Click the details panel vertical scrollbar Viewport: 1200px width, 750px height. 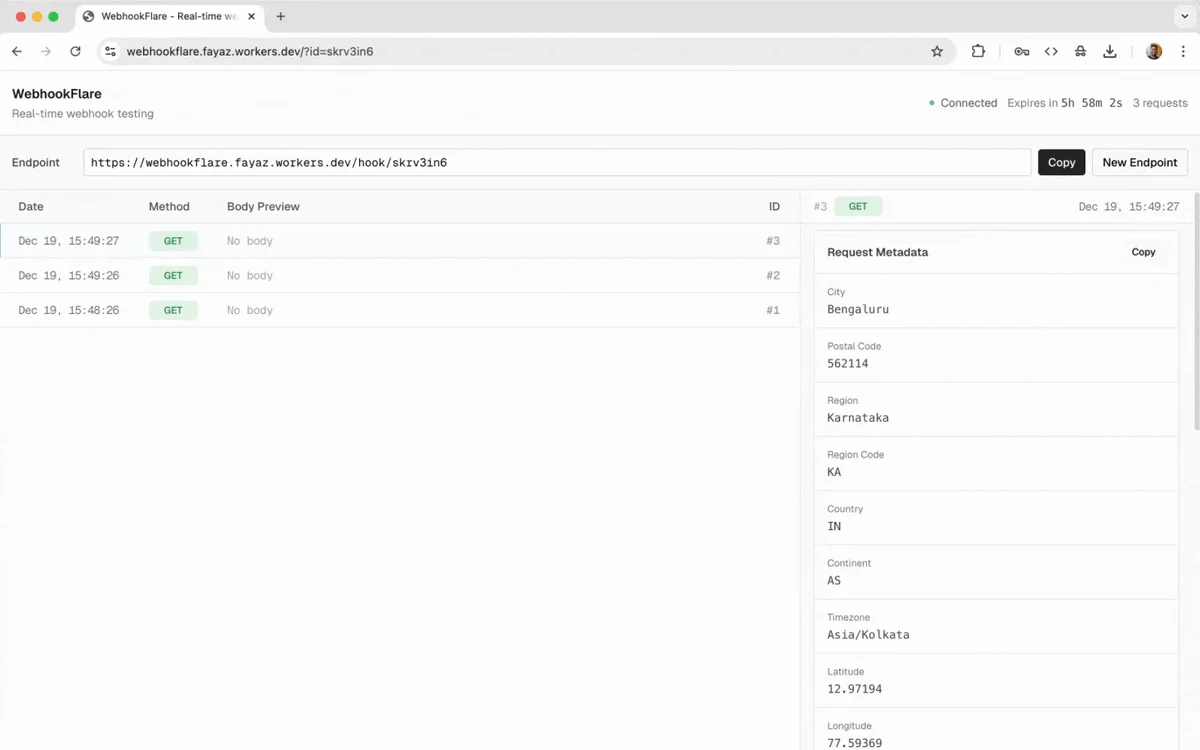[1195, 312]
